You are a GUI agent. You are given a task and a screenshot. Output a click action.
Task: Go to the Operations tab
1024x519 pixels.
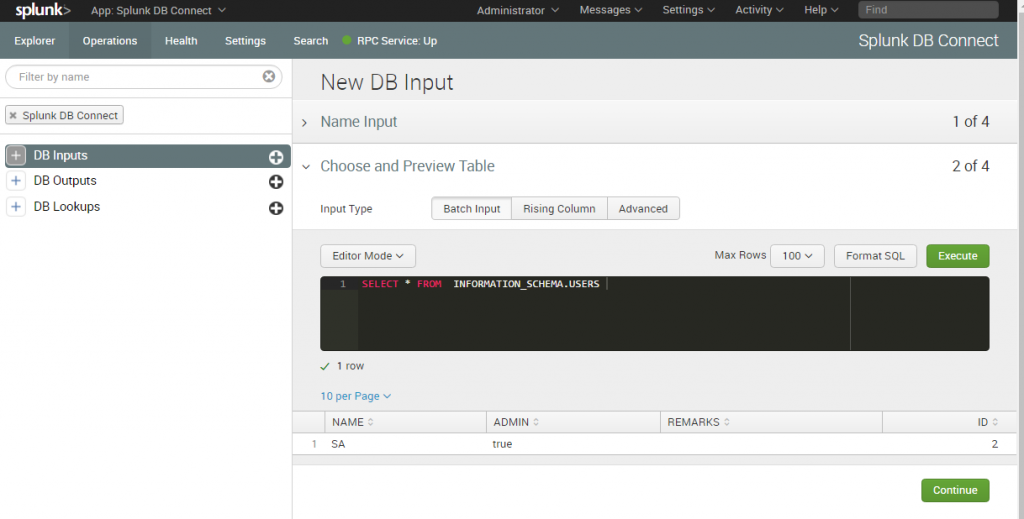coord(110,40)
